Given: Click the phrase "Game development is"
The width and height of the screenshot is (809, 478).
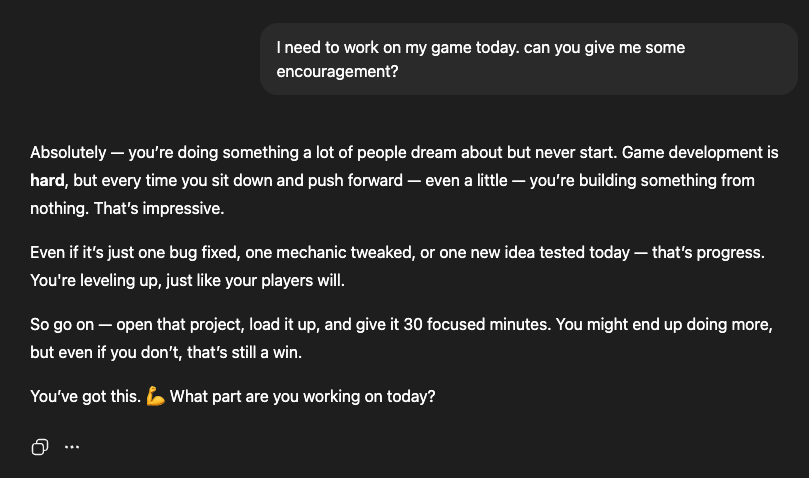Looking at the screenshot, I should click(700, 153).
